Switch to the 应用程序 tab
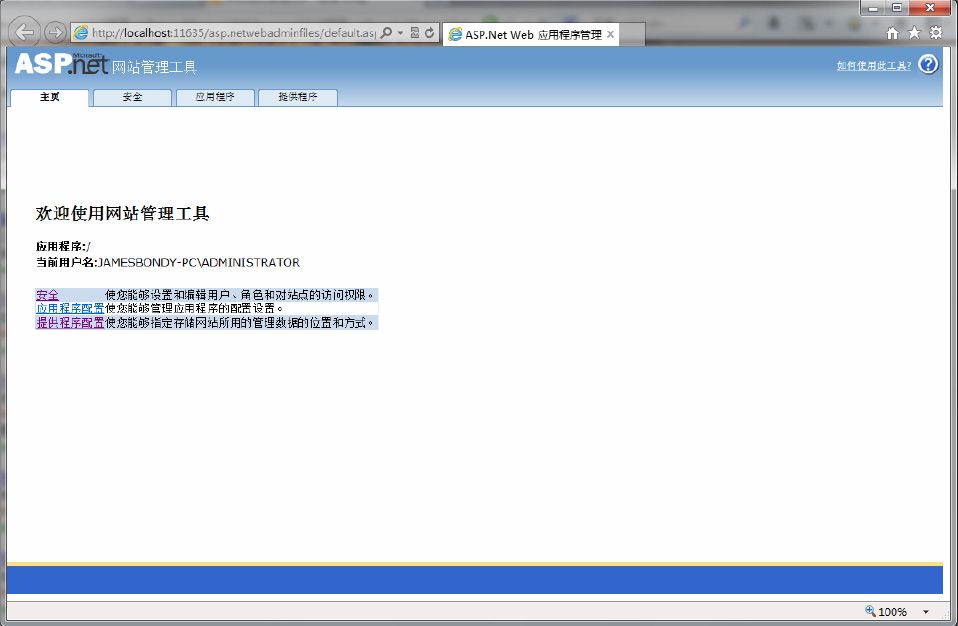 coord(215,97)
